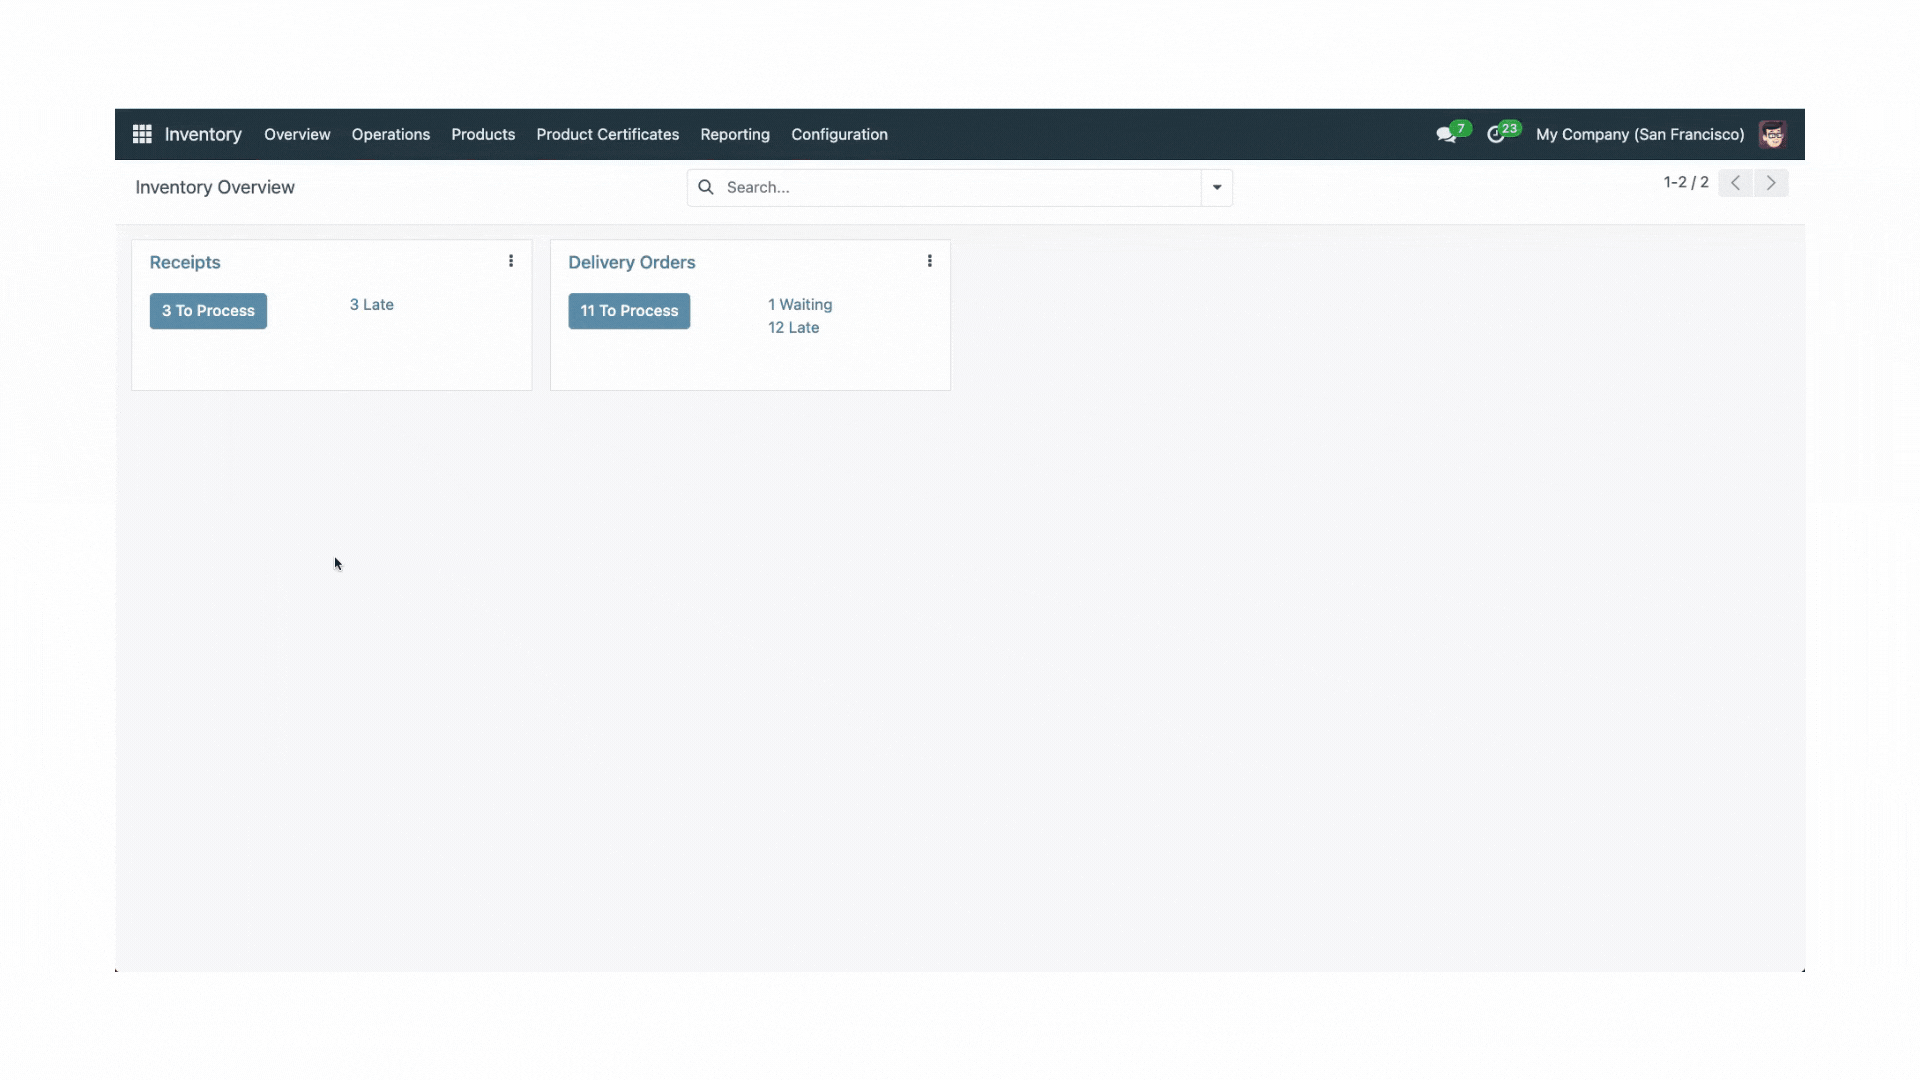The width and height of the screenshot is (1920, 1080).
Task: Click the Inventory Overview breadcrumb title
Action: click(215, 187)
